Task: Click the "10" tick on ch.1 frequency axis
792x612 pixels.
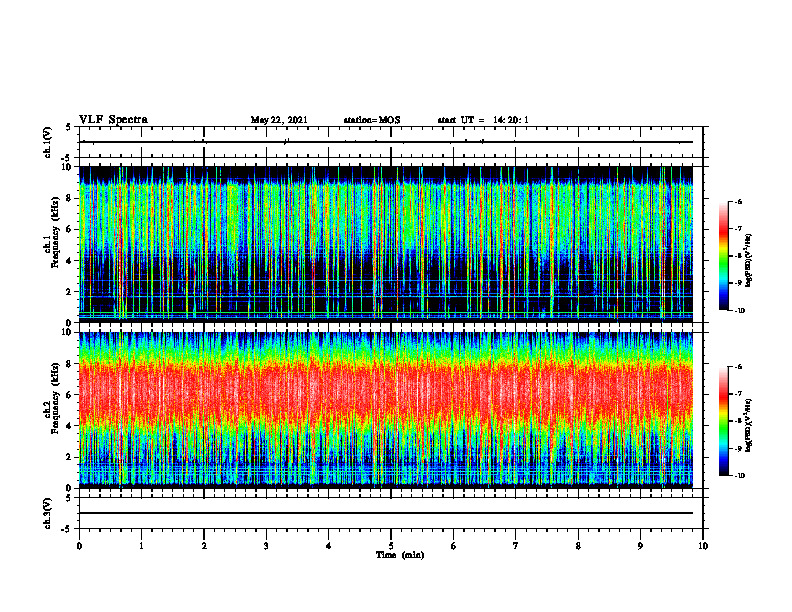Action: (68, 167)
